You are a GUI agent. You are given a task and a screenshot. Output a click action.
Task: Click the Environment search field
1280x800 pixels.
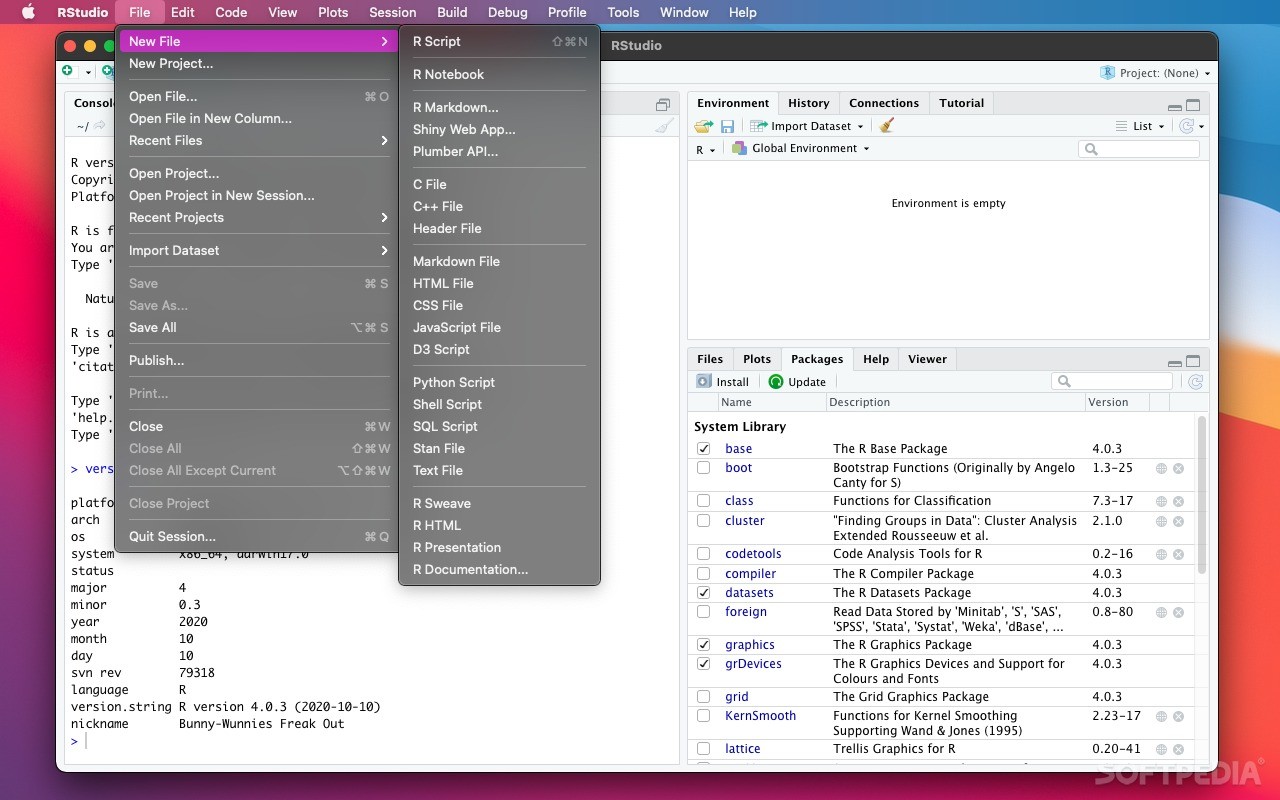pyautogui.click(x=1138, y=149)
